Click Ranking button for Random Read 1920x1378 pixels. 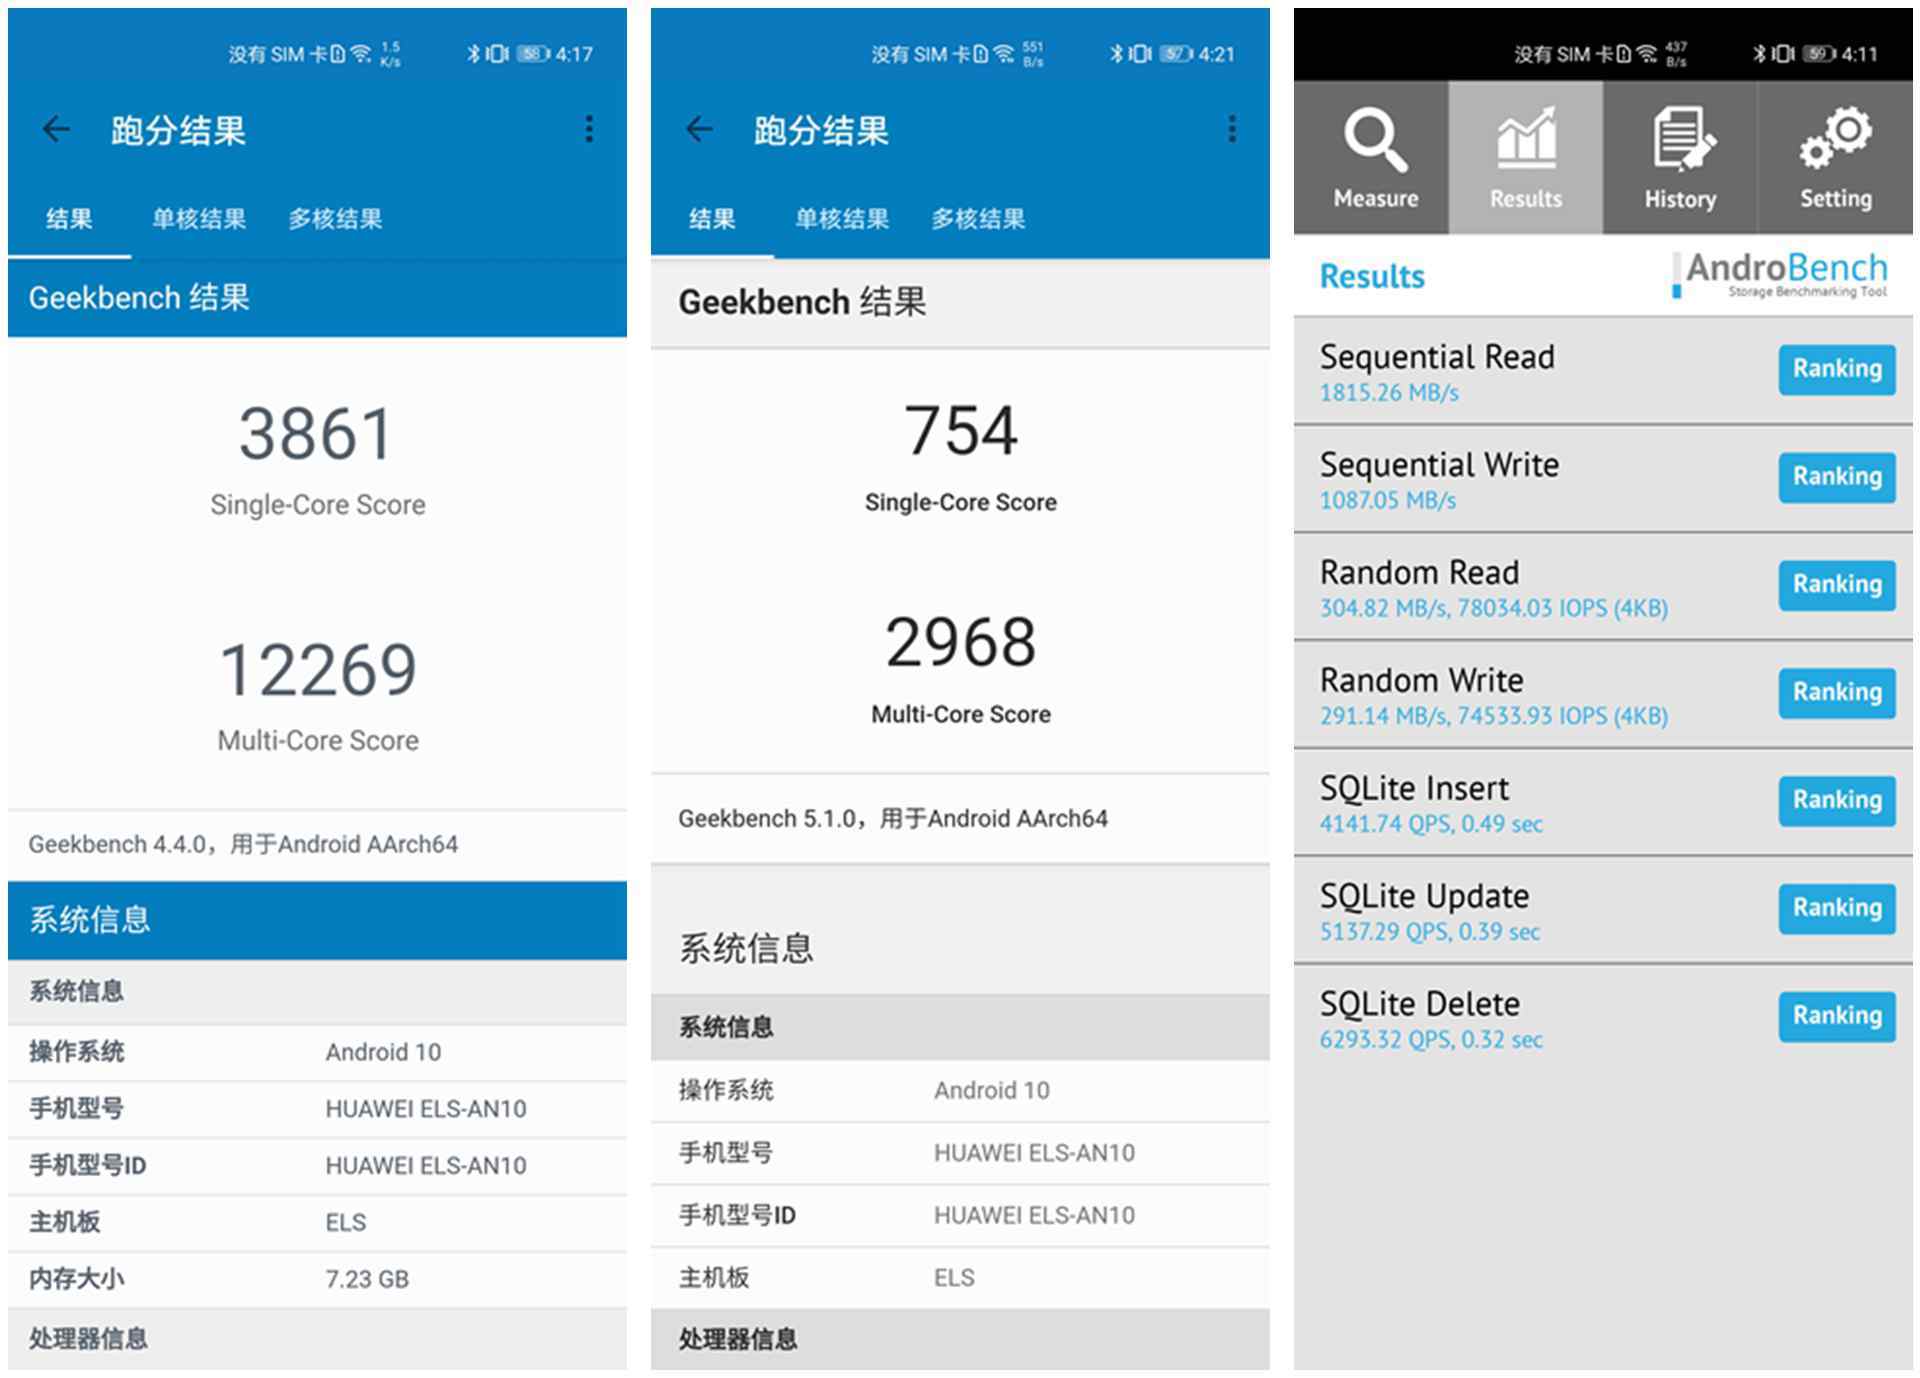(1837, 585)
